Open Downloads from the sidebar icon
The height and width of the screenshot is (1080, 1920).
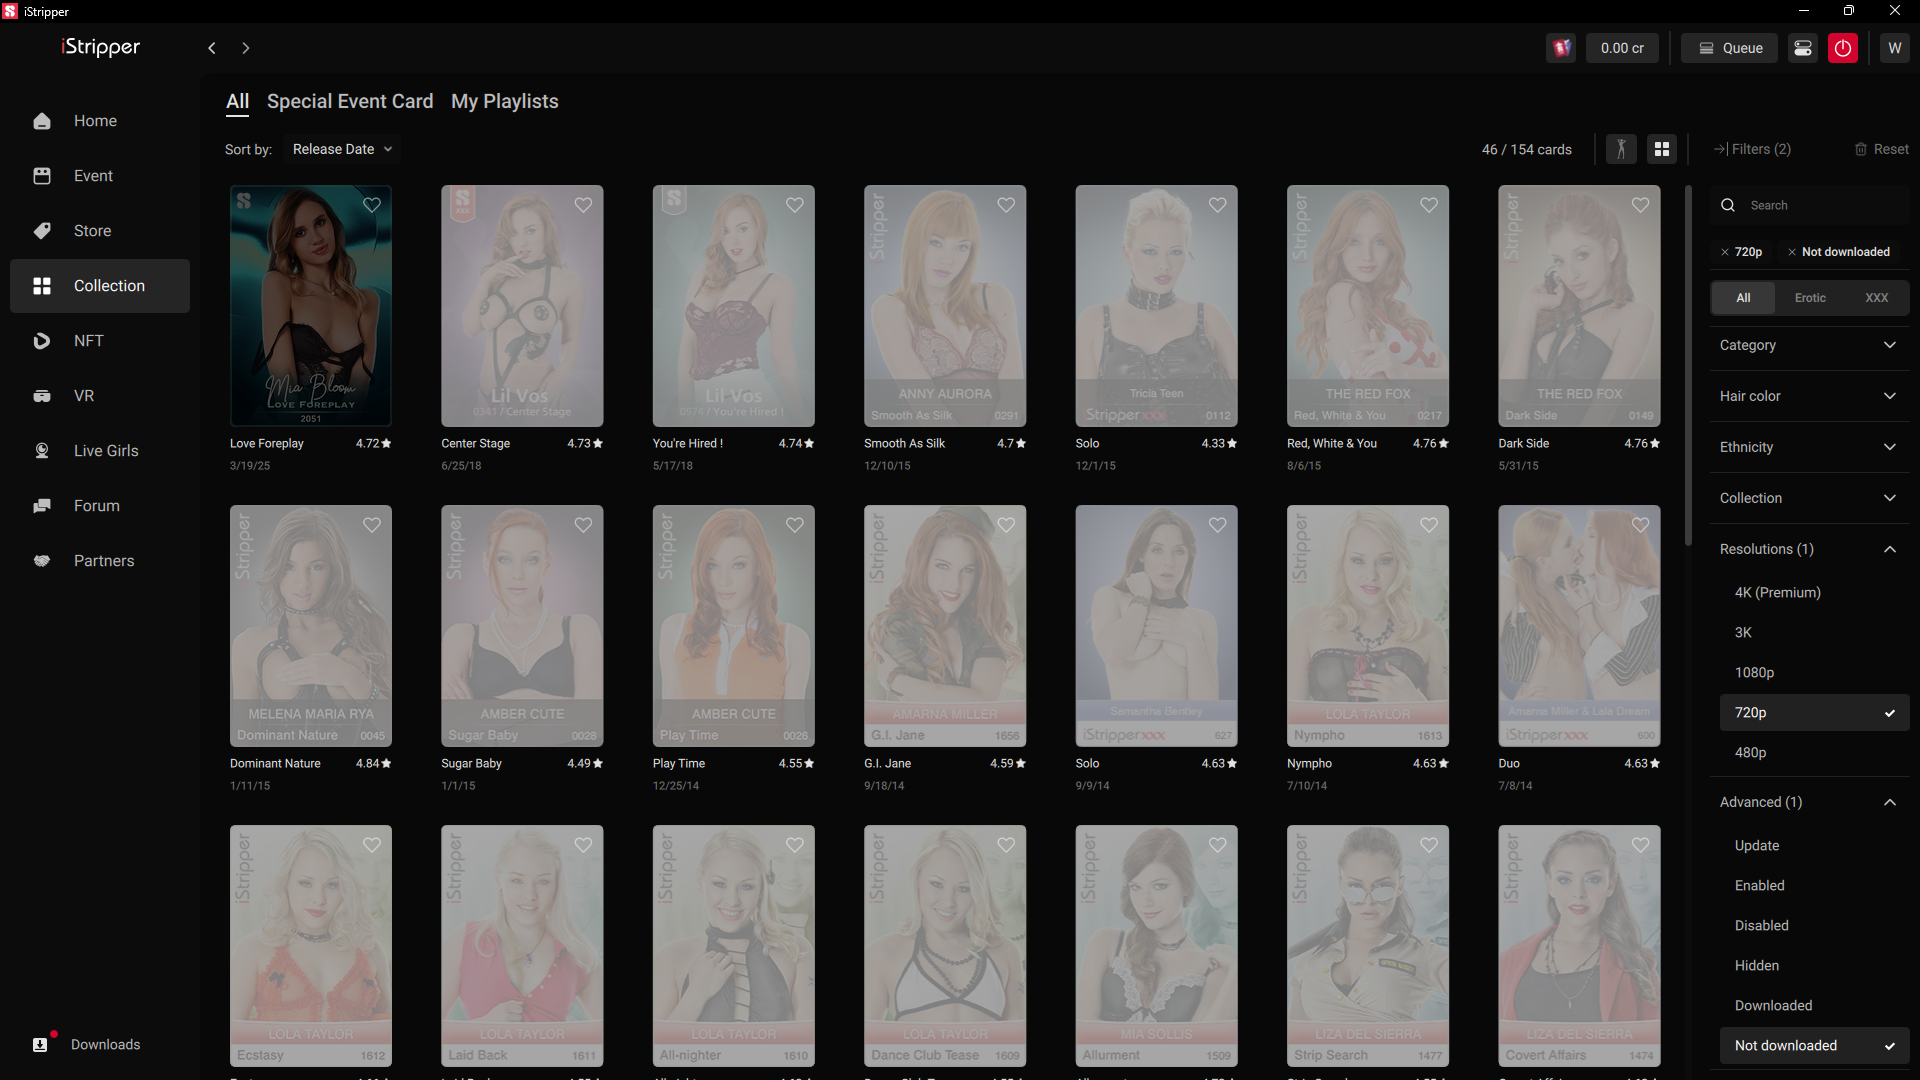click(40, 1044)
